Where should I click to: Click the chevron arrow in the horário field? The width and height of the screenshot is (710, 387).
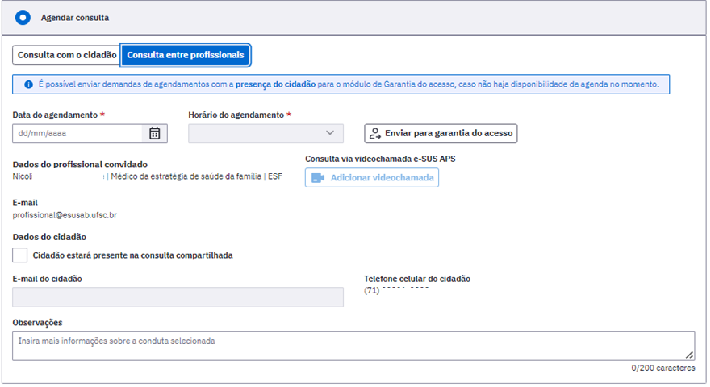330,133
